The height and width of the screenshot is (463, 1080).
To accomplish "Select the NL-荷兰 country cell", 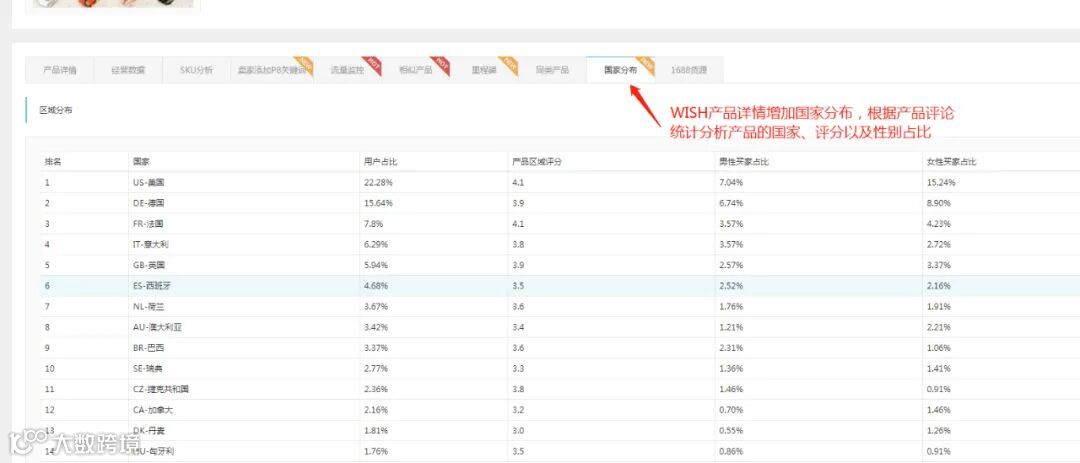I will coord(149,307).
